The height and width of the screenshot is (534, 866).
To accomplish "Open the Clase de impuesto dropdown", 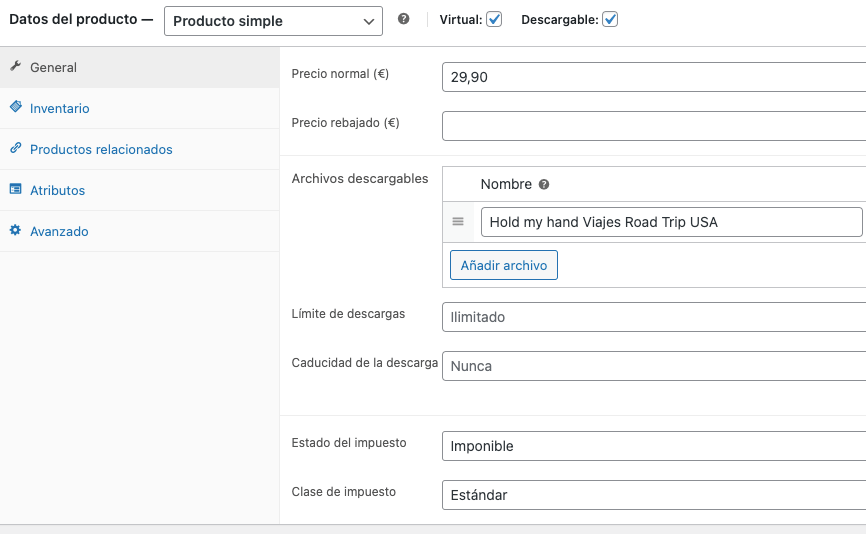I will point(654,495).
